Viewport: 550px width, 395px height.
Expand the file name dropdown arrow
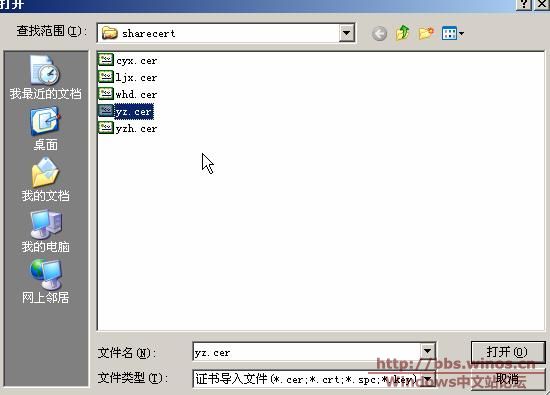click(427, 352)
